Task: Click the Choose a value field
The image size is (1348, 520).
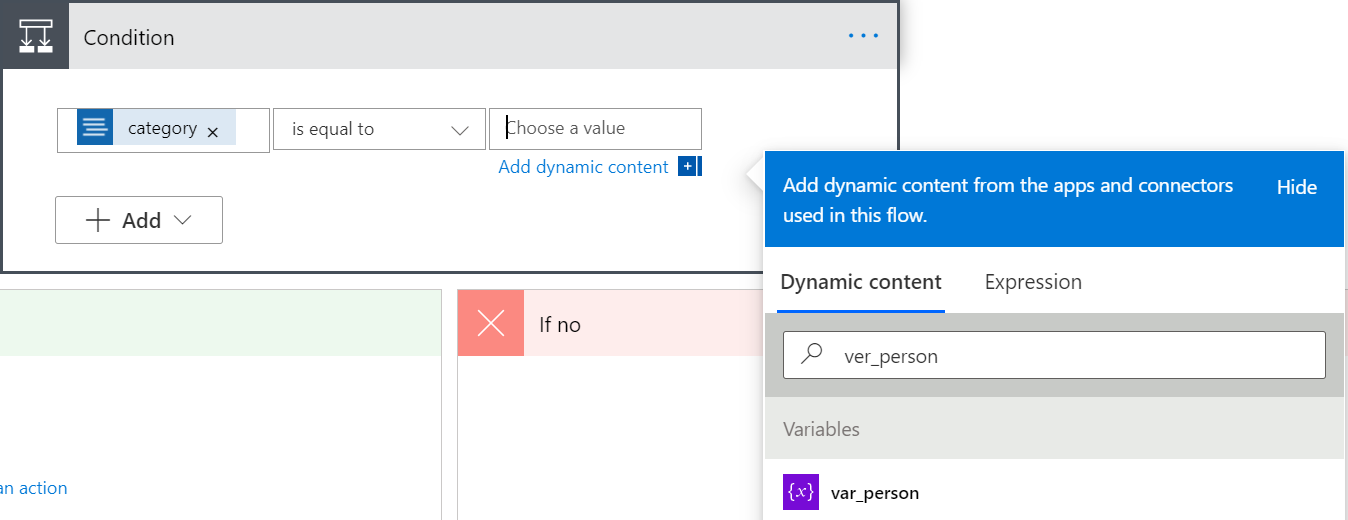Action: click(x=596, y=128)
